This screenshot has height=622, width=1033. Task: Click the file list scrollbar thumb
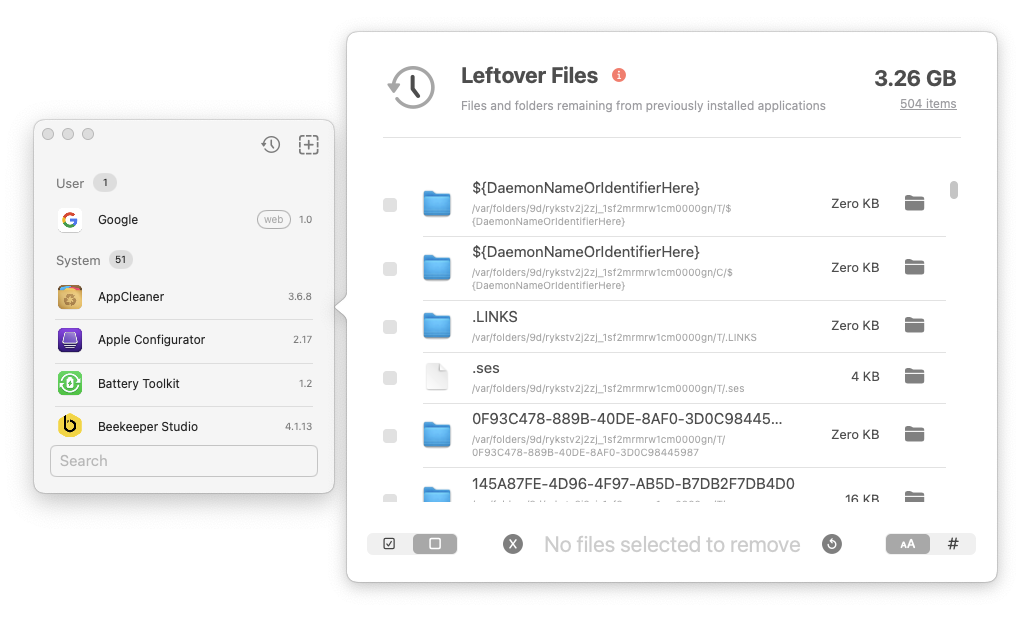coord(954,190)
